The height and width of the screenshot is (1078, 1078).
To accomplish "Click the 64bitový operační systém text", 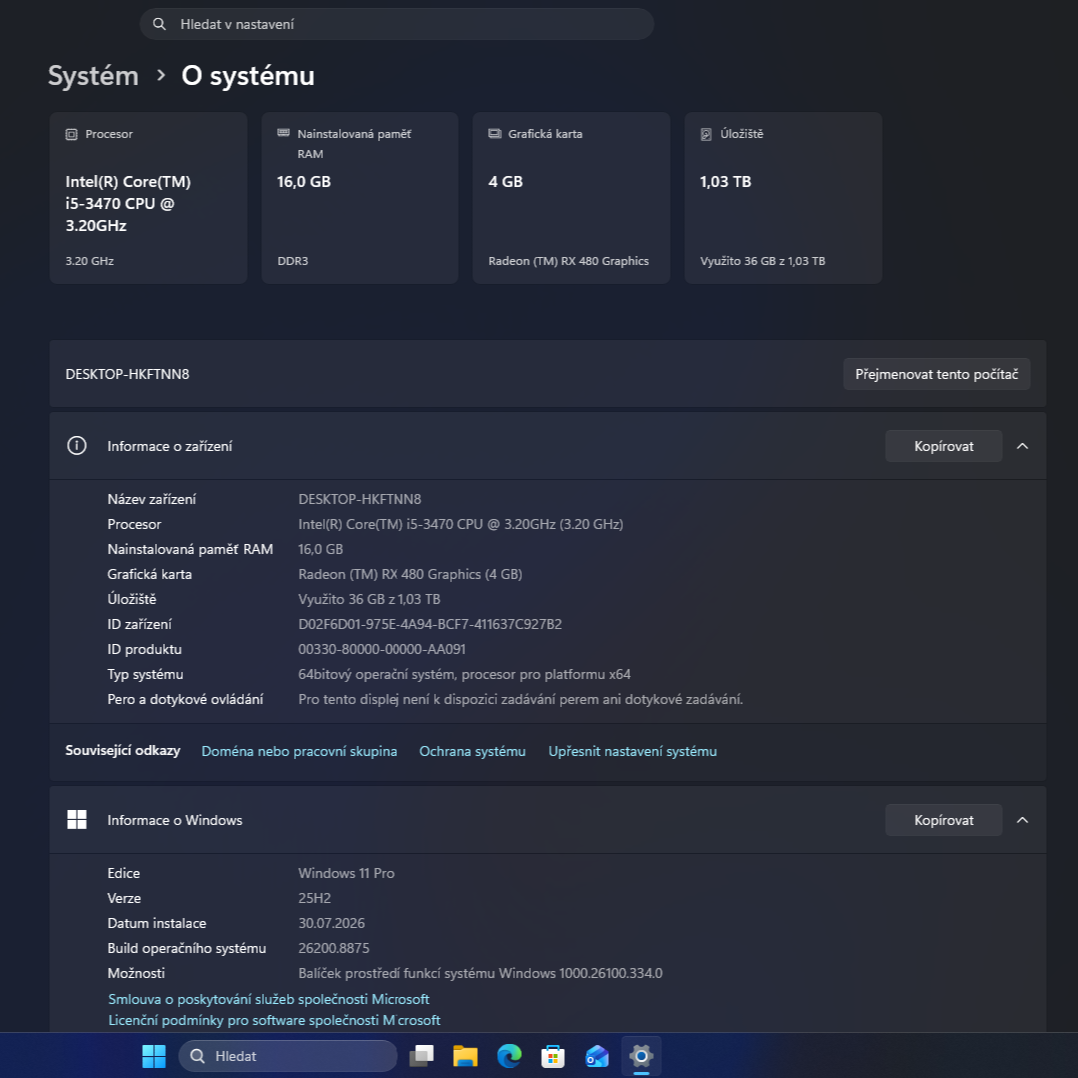I will click(464, 674).
